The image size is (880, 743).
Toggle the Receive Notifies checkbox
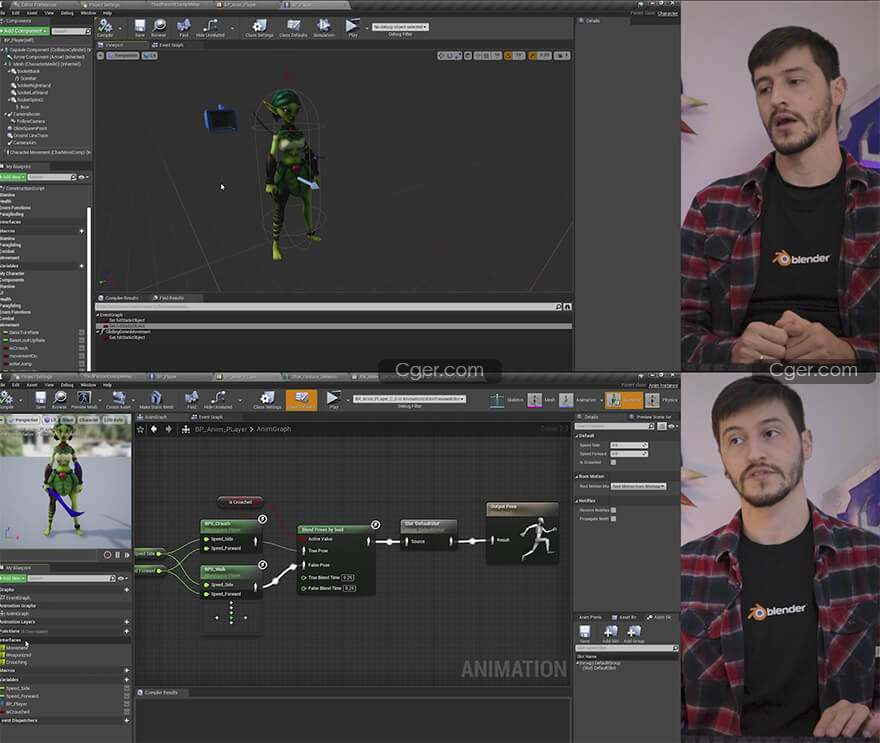pyautogui.click(x=613, y=510)
